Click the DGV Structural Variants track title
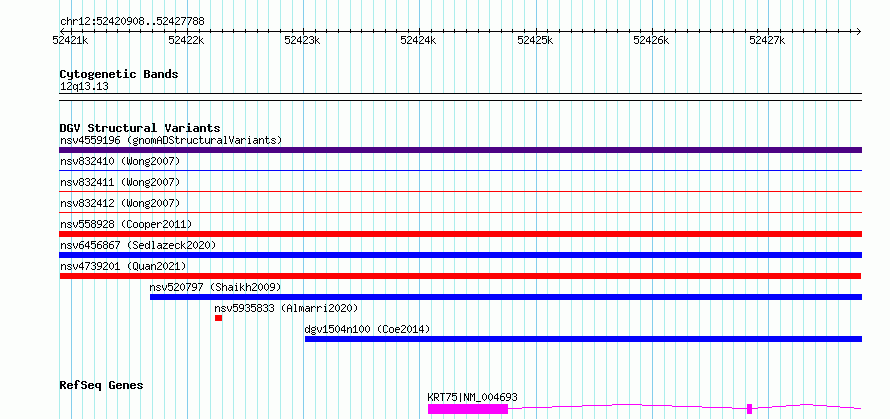890x419 pixels. (x=140, y=128)
